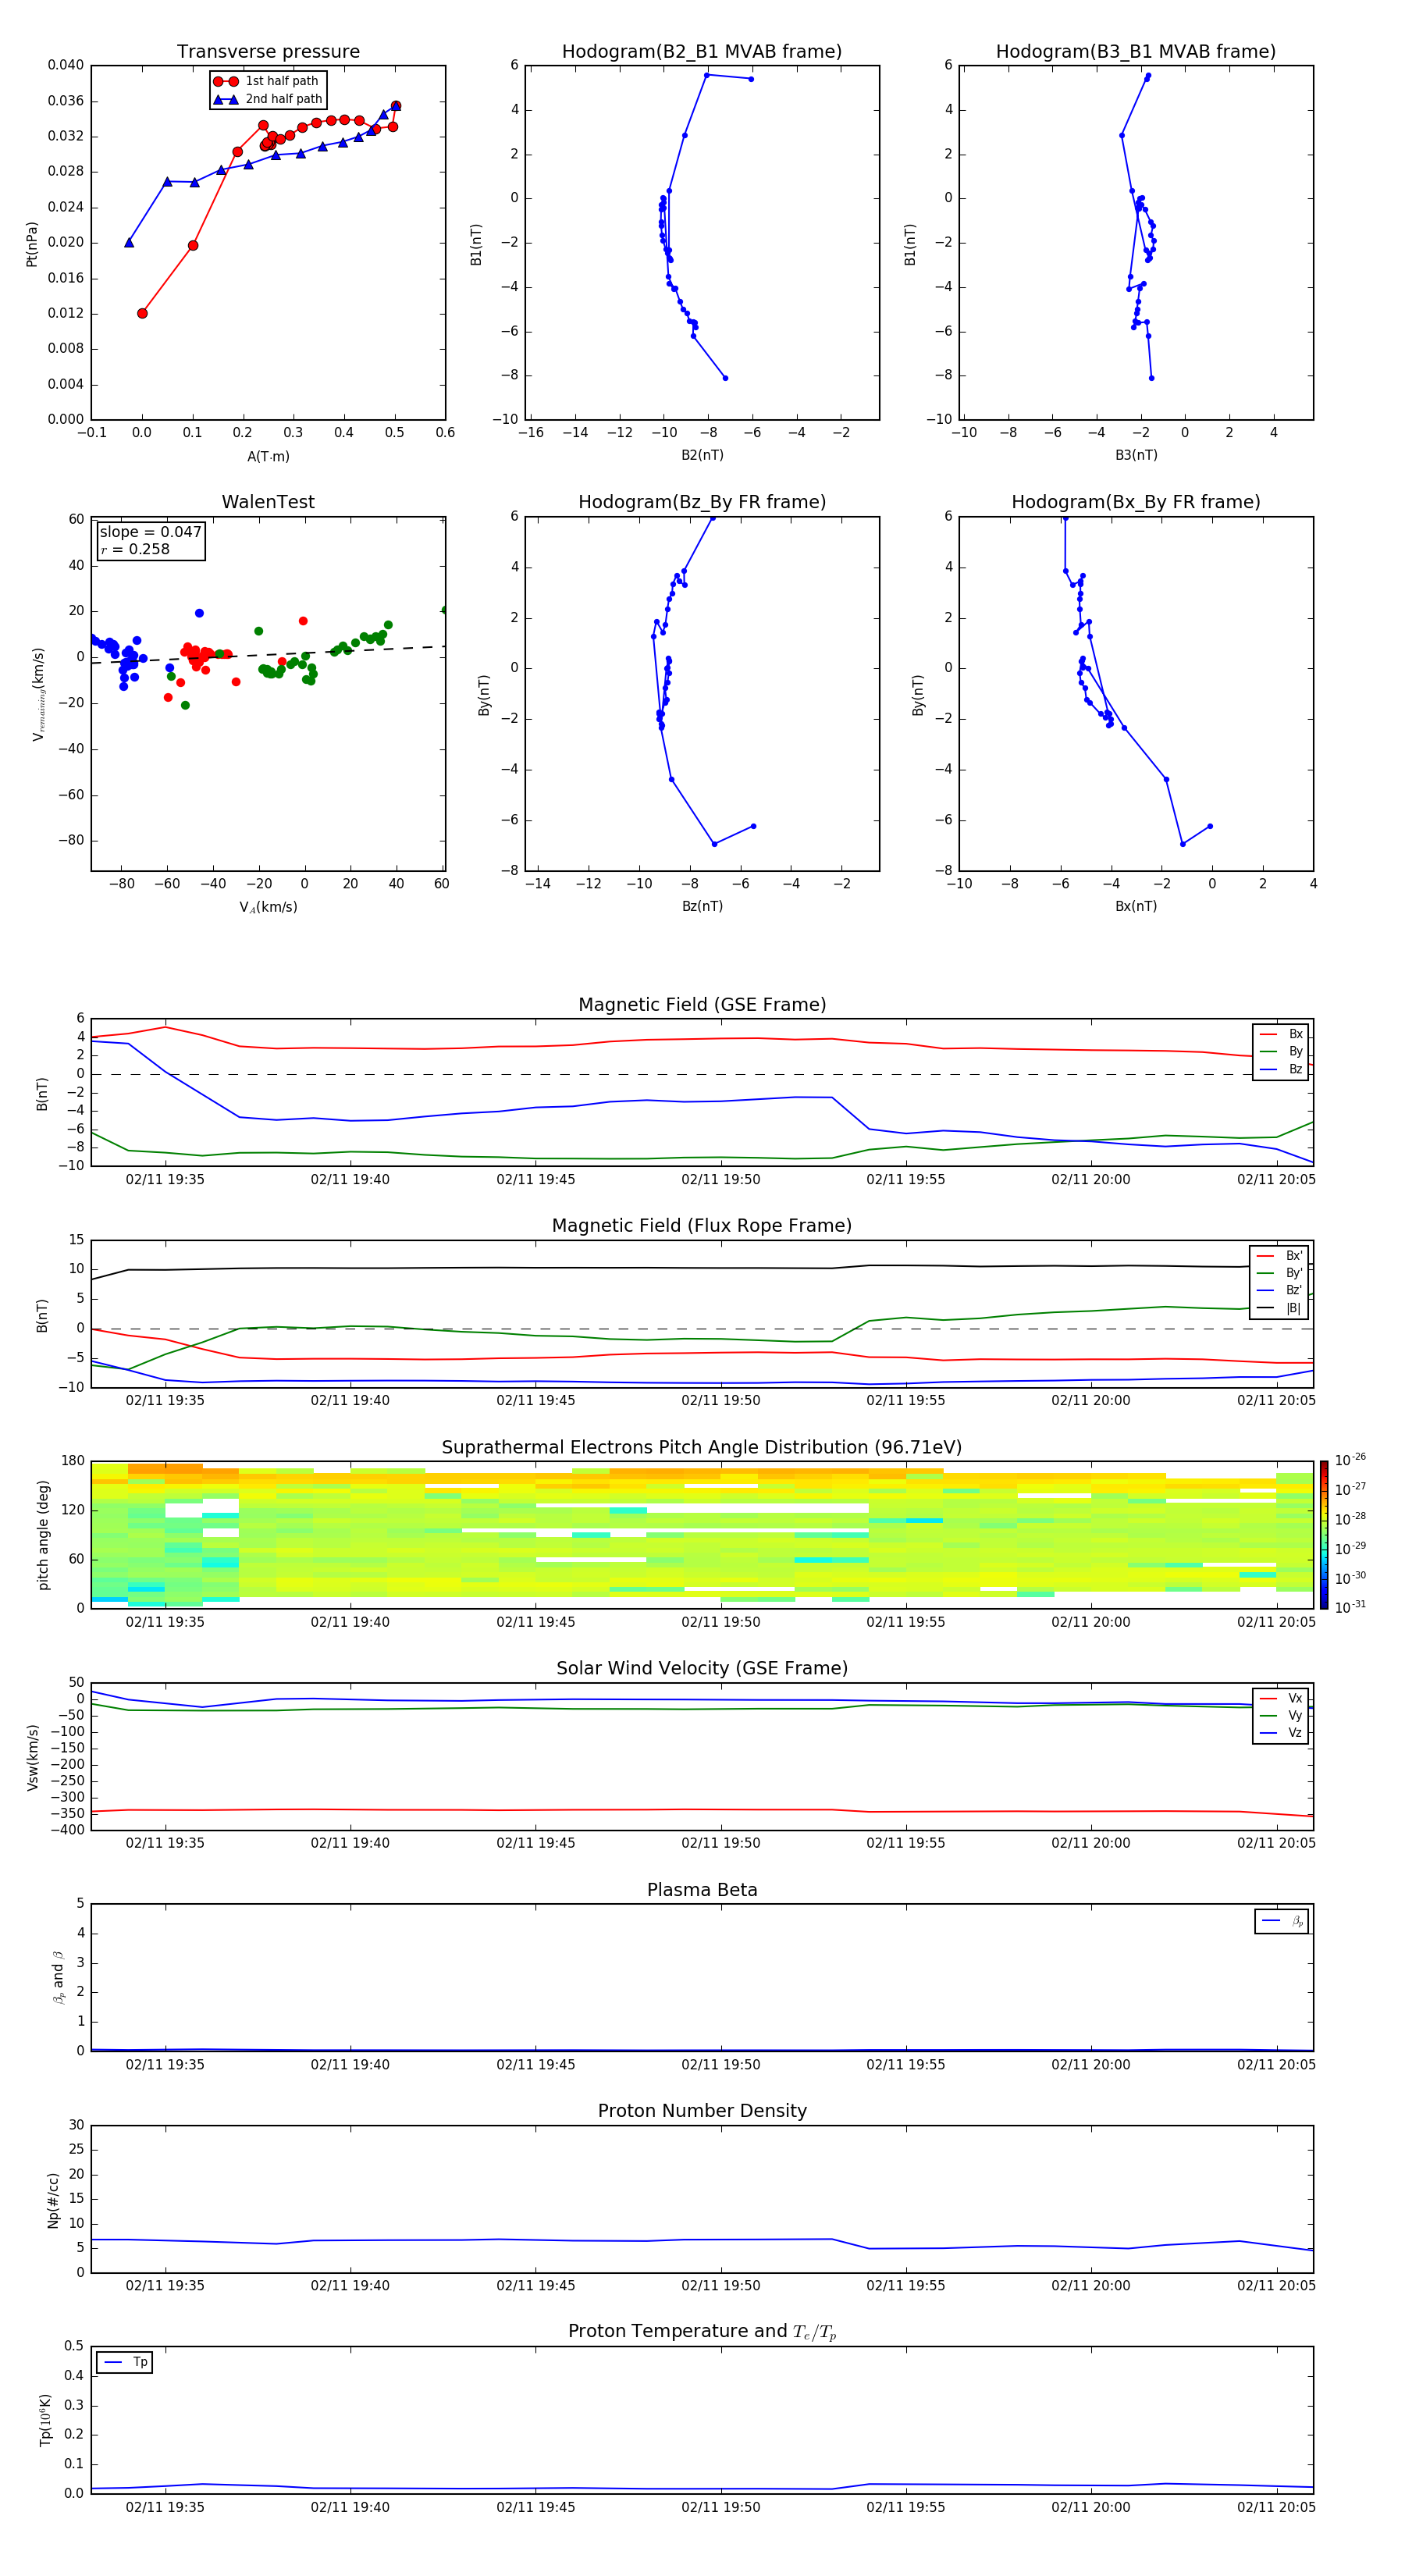Click the 'Np(#/cc)' y-axis label

53,2200
